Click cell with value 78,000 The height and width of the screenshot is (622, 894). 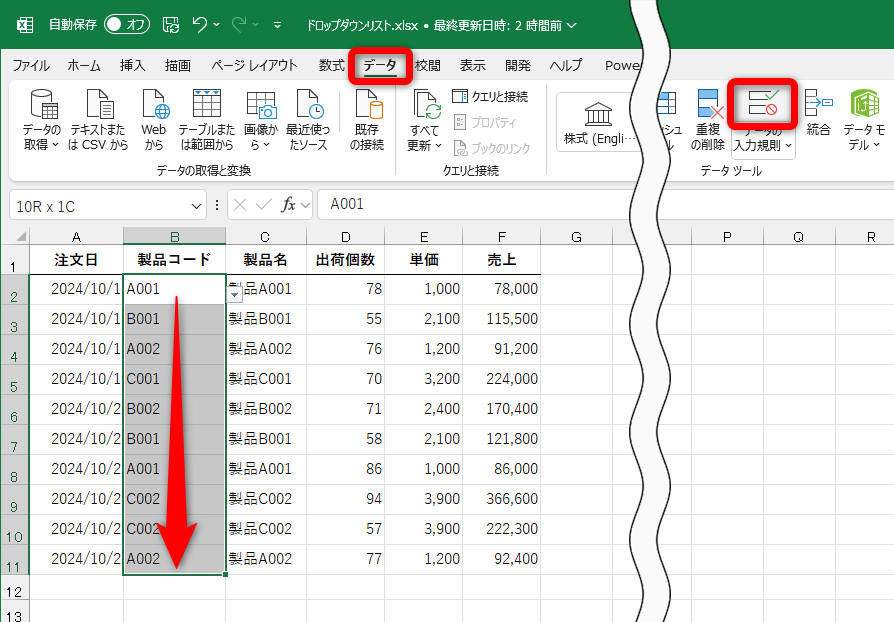click(501, 289)
